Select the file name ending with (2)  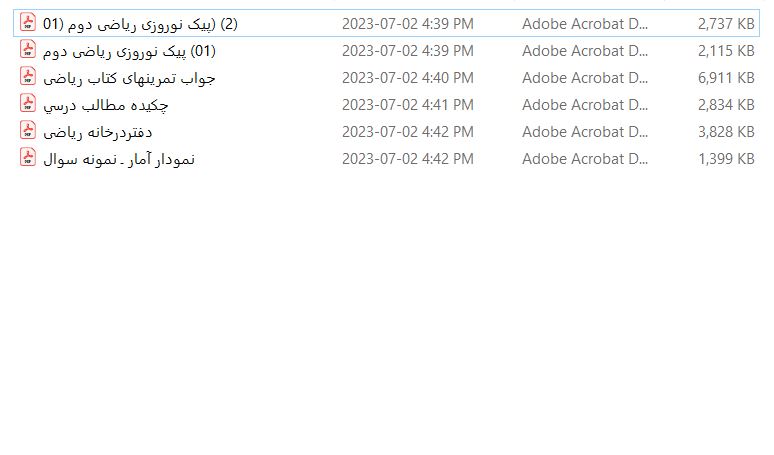[x=140, y=24]
